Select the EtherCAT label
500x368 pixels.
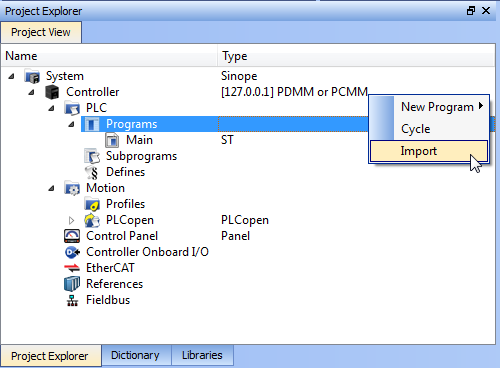(110, 268)
